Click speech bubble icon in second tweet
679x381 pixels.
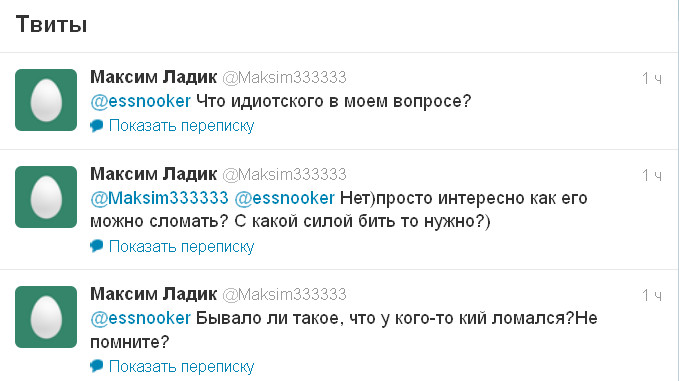pyautogui.click(x=97, y=246)
